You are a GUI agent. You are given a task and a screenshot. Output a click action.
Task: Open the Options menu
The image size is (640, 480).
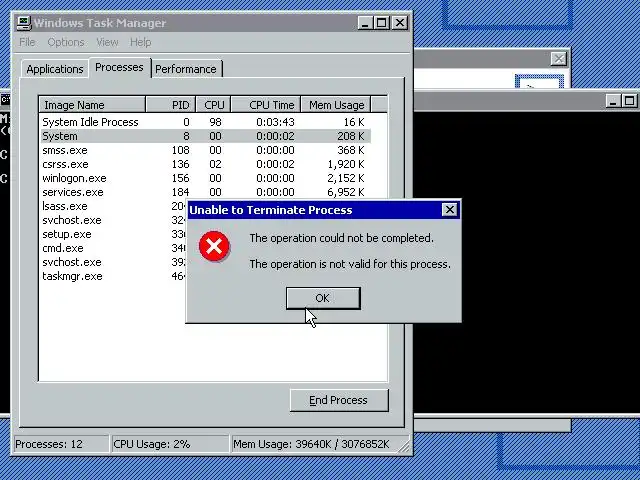point(66,42)
